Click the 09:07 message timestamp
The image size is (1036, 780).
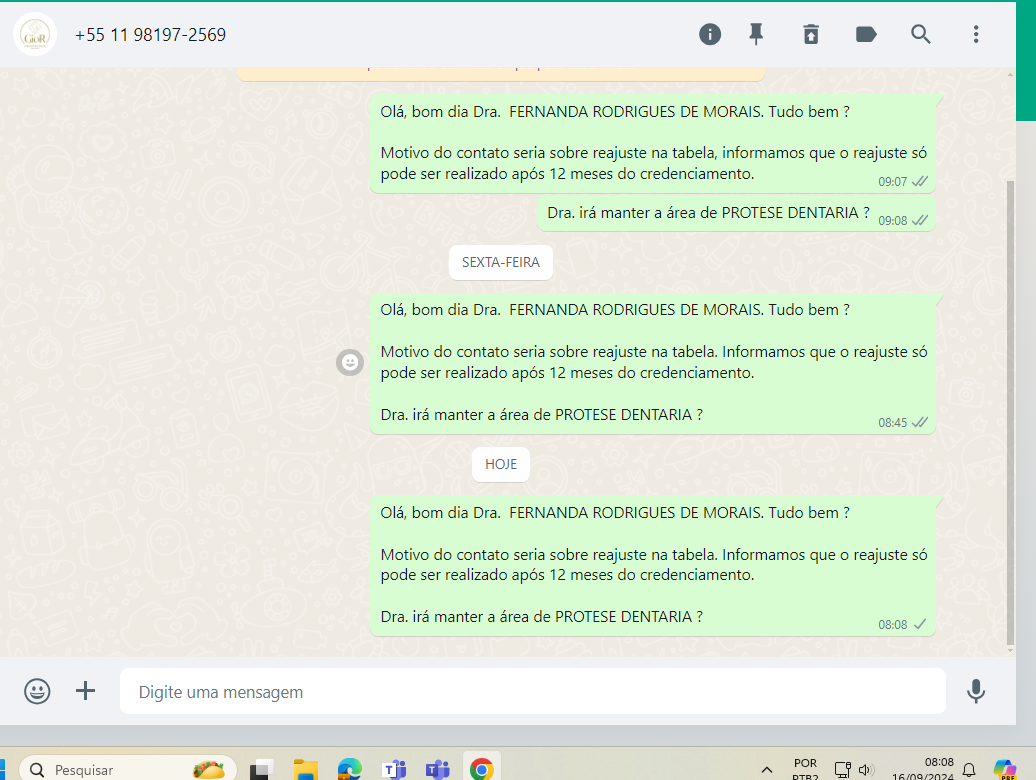[x=892, y=182]
